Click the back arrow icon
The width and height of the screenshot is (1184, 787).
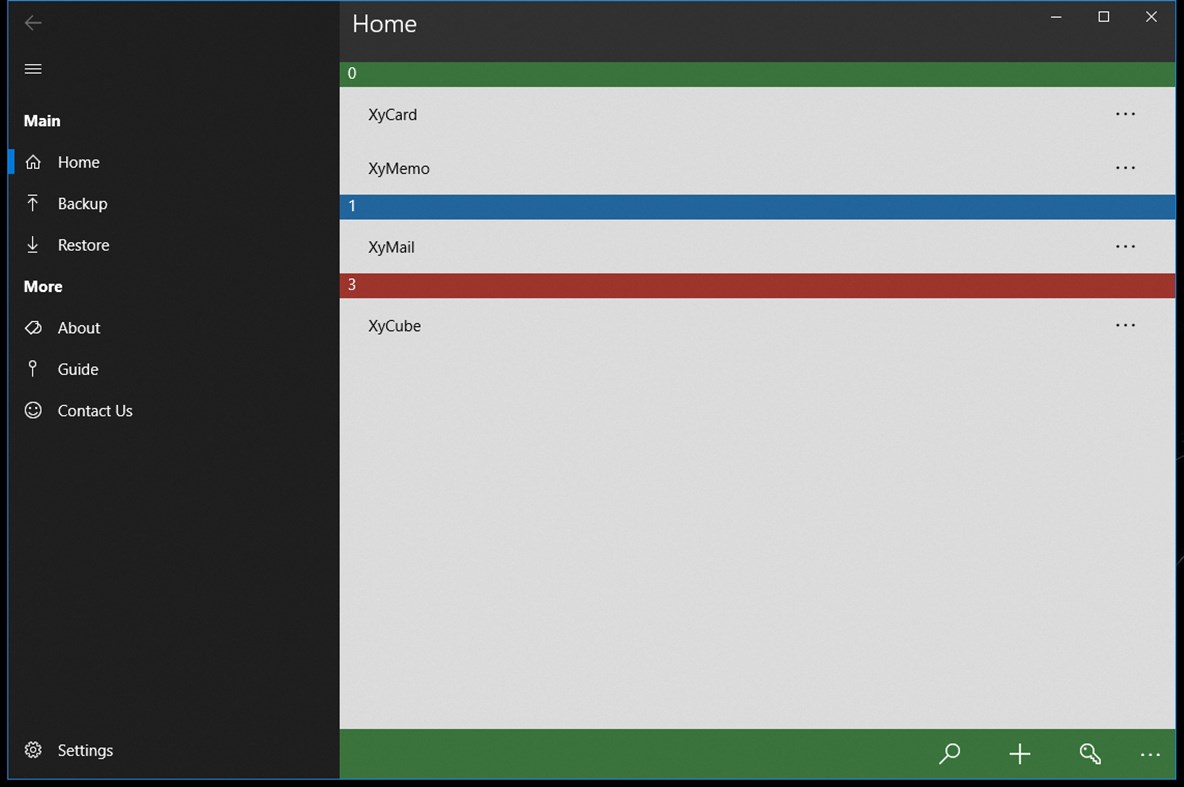click(32, 23)
